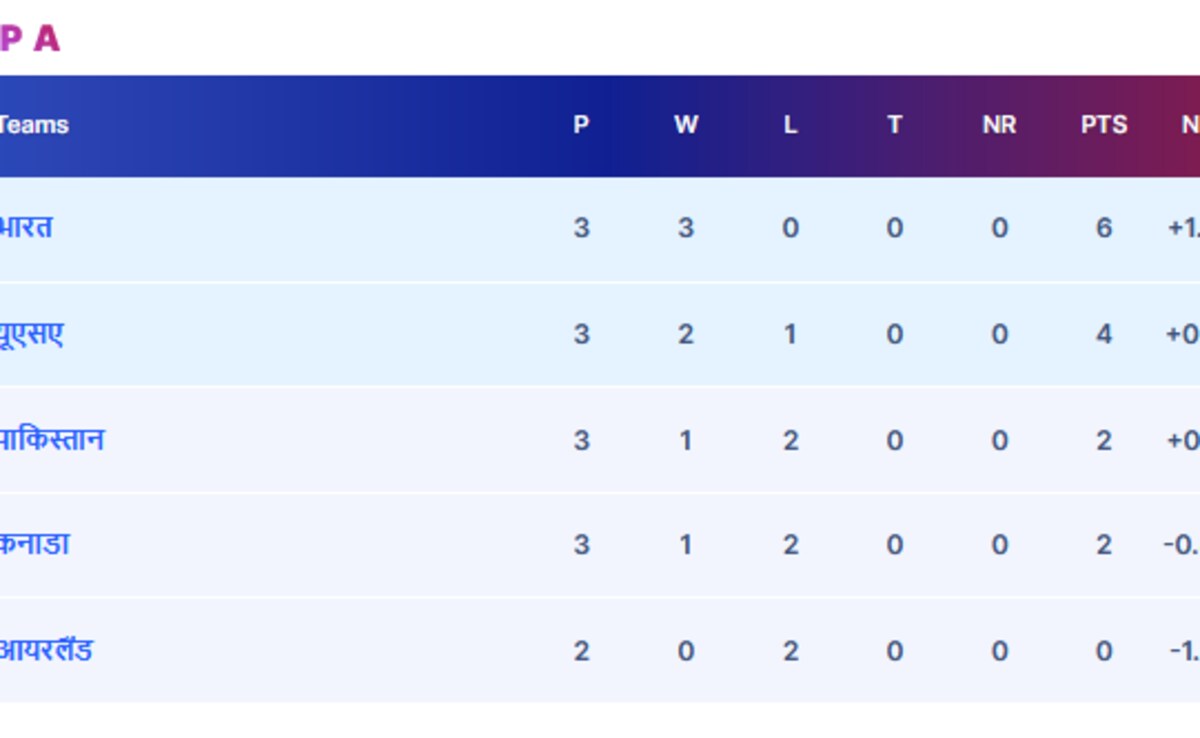1200x738 pixels.
Task: Open the यूएसए team link
Action: pos(32,334)
